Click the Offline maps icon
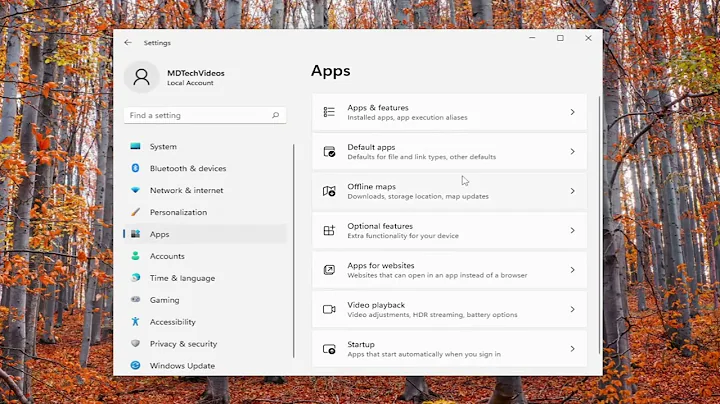This screenshot has width=720, height=404. tap(329, 191)
